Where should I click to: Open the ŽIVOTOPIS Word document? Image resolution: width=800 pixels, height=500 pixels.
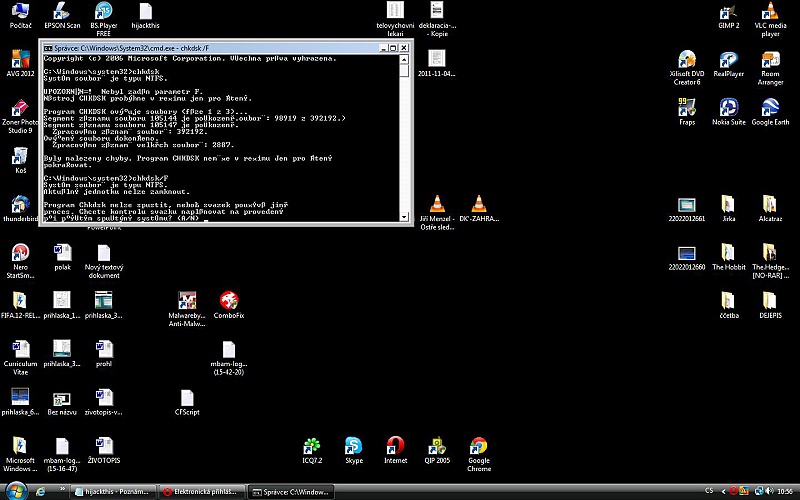click(x=104, y=451)
